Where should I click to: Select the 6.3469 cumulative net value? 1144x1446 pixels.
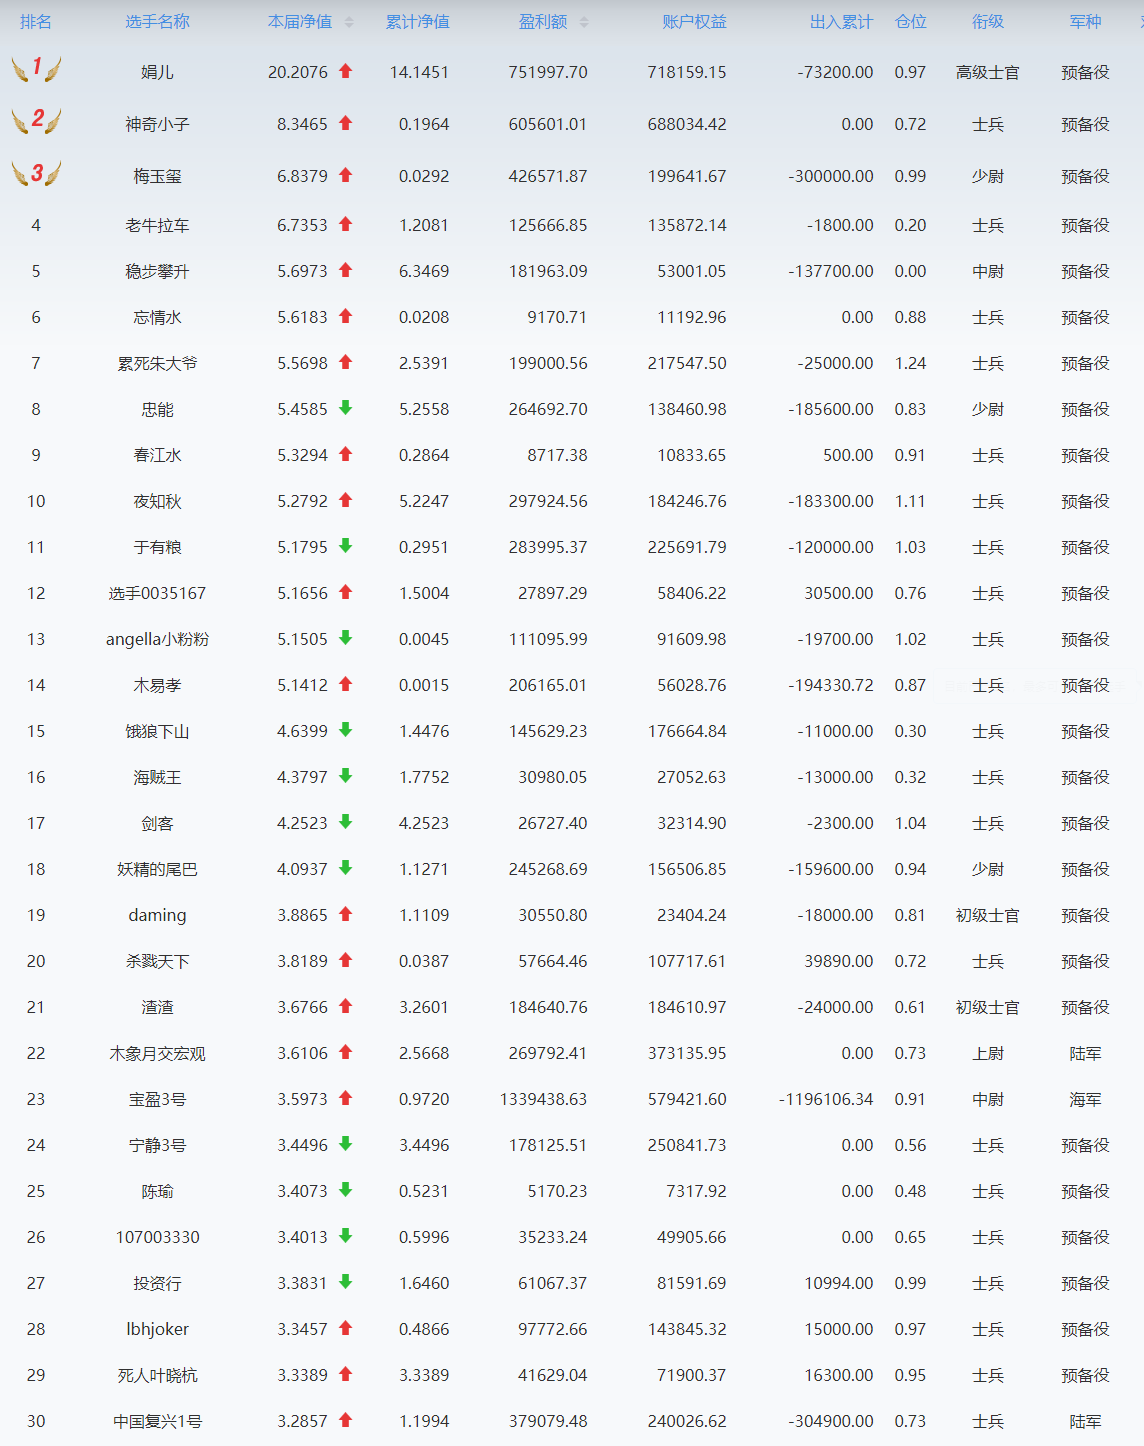pos(424,271)
